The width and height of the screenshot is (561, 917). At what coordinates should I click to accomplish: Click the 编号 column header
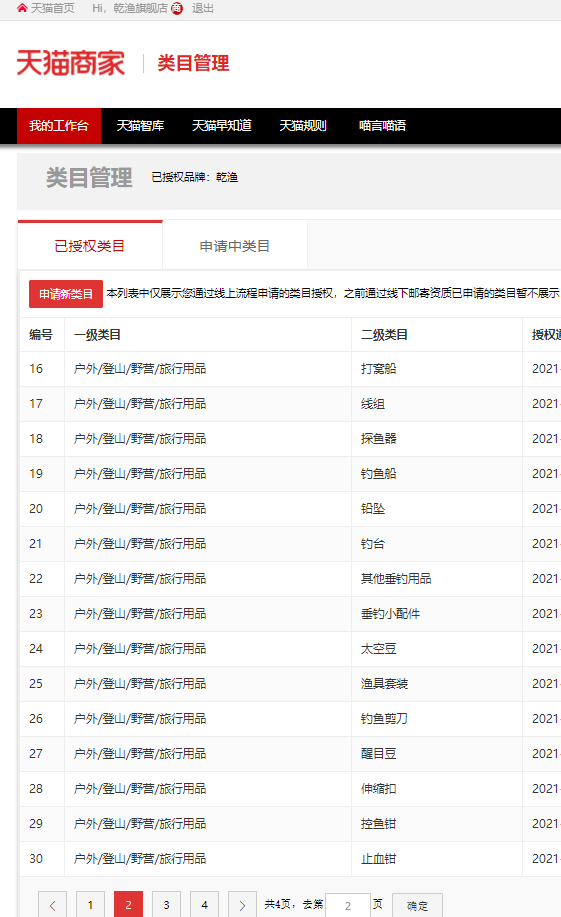[41, 335]
